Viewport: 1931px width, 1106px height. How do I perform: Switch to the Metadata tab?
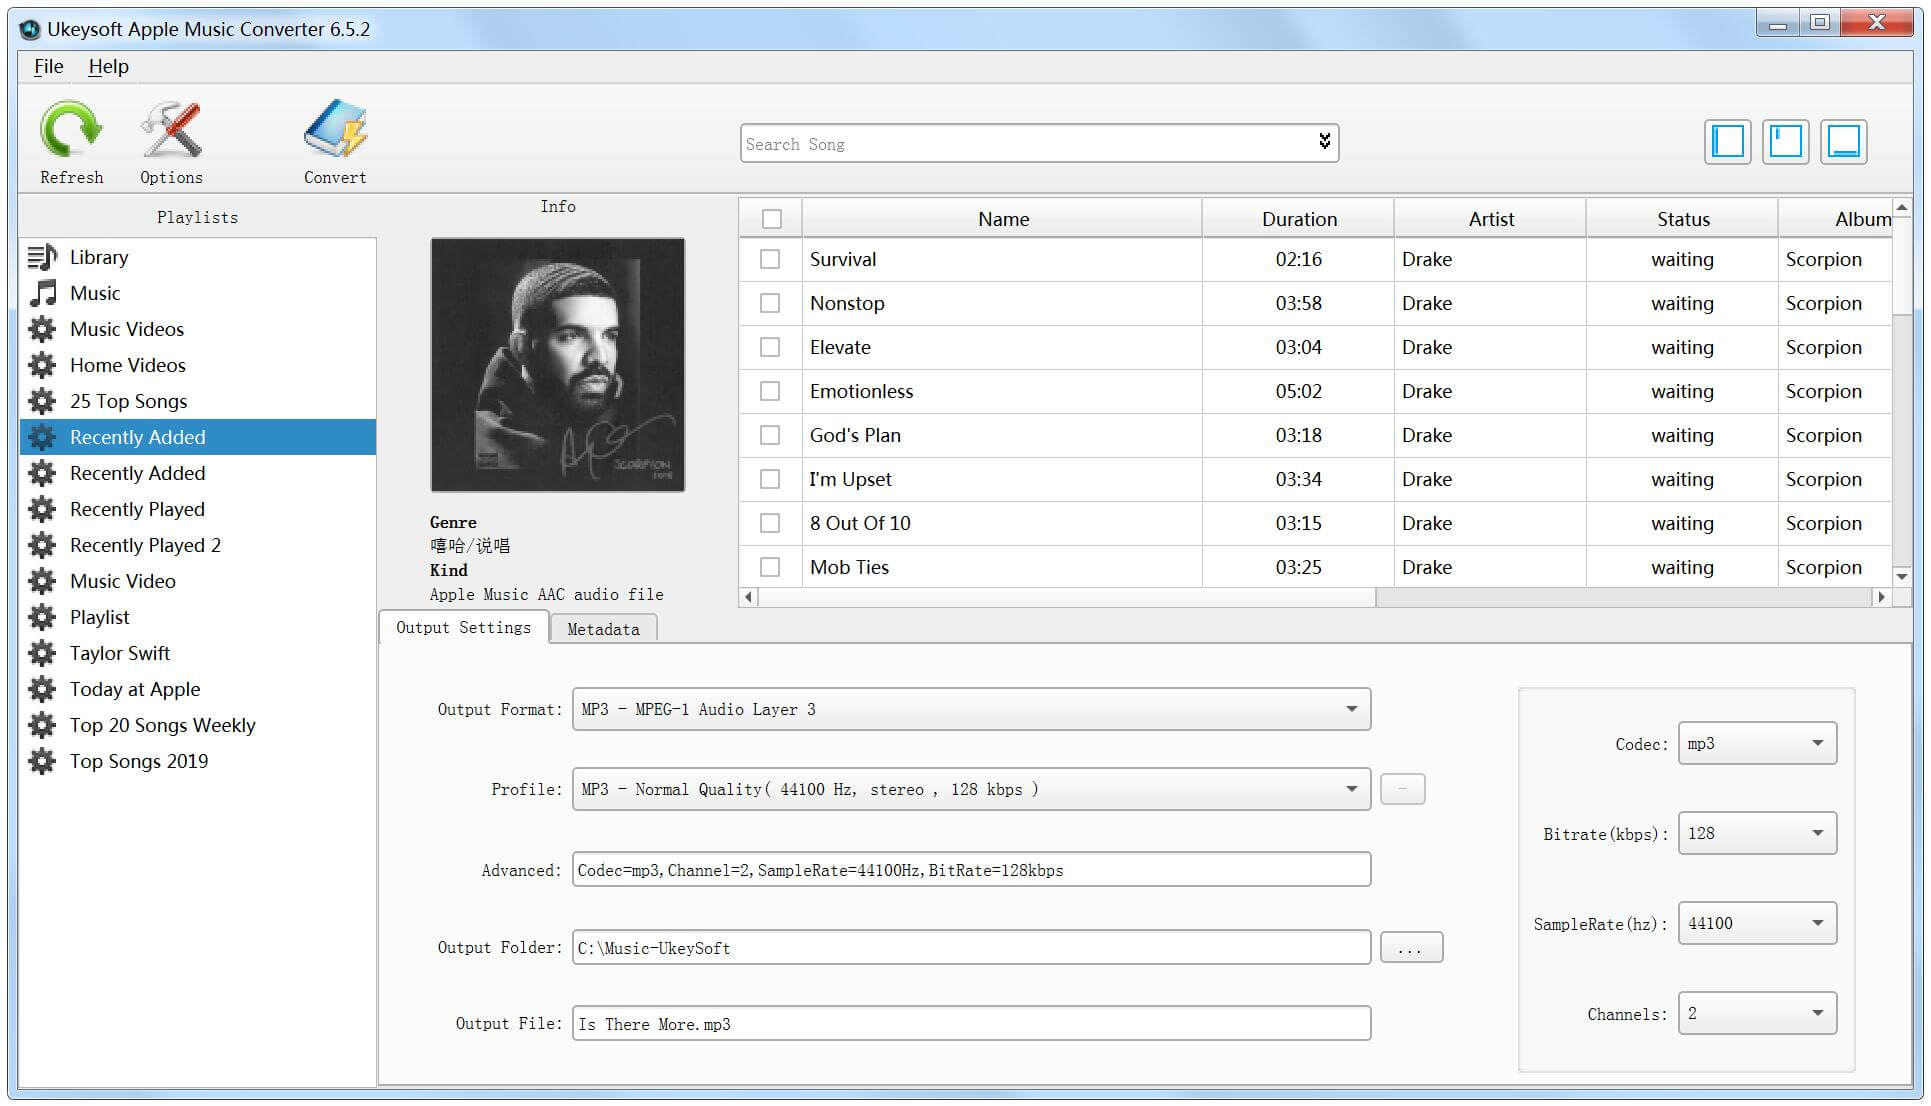click(x=602, y=629)
